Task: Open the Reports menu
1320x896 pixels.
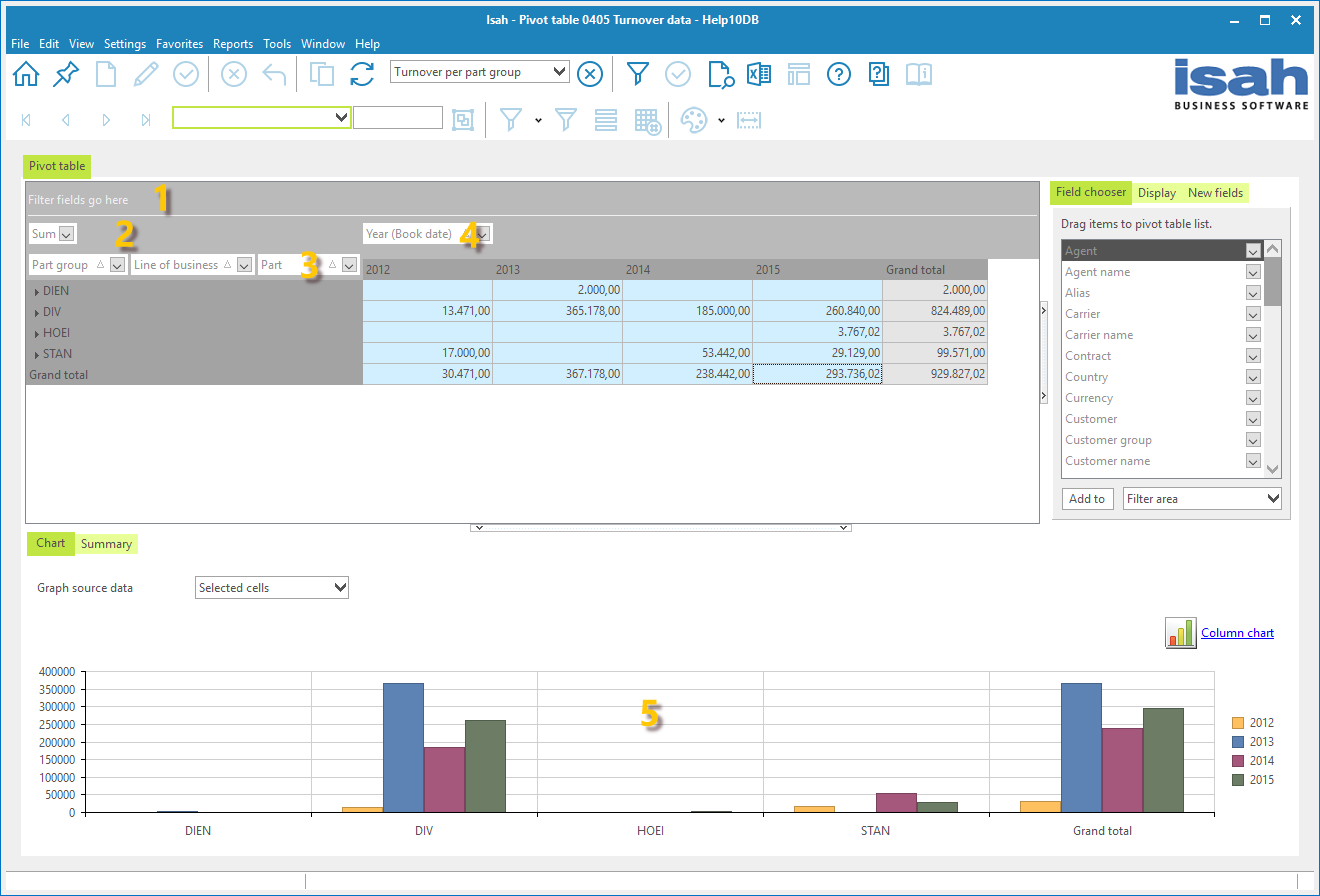Action: 233,43
